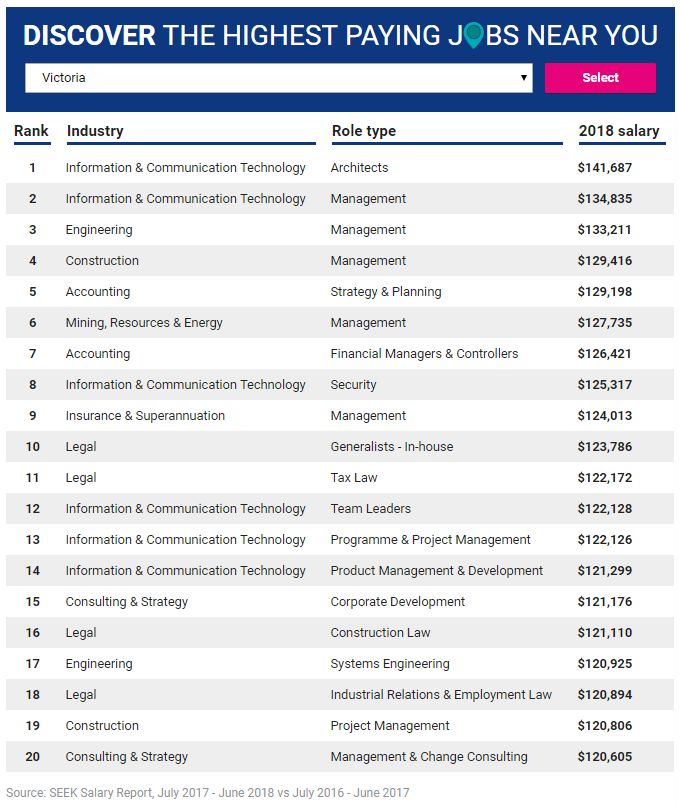Select Management & Change Consulting role
This screenshot has width=681, height=804.
[x=429, y=757]
